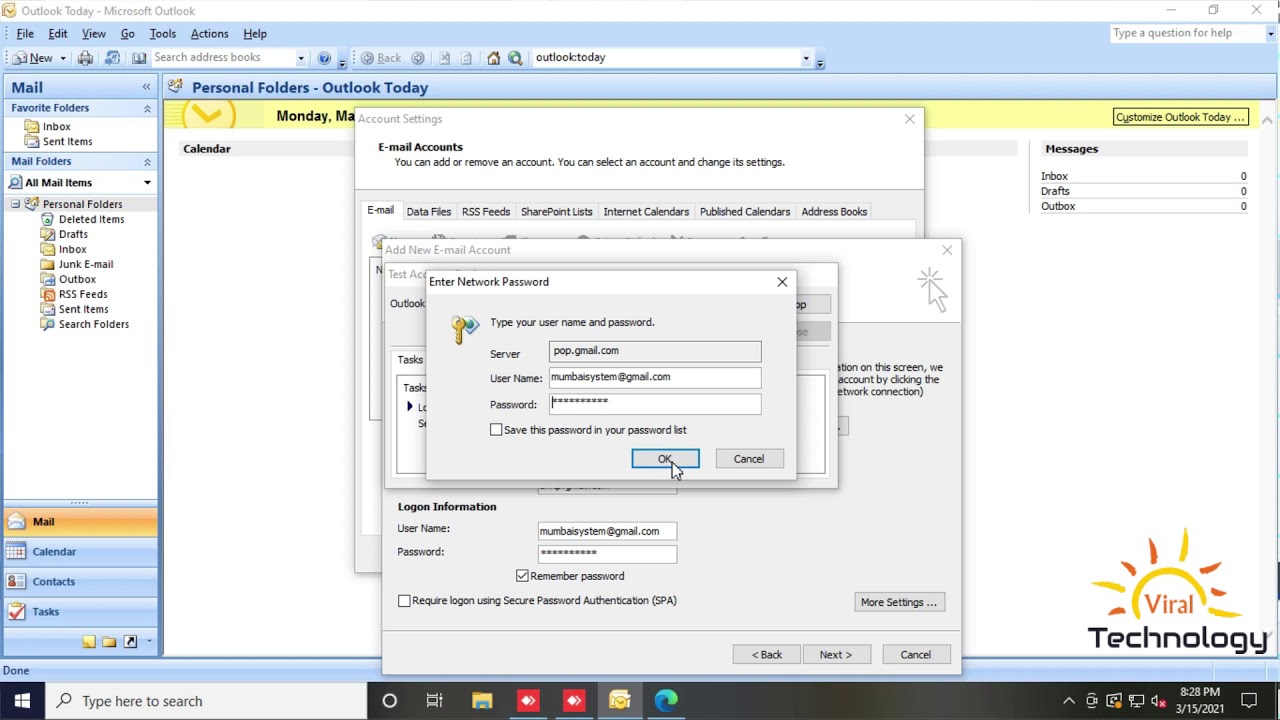Click the Home icon in the web toolbar
1280x720 pixels.
pos(493,58)
